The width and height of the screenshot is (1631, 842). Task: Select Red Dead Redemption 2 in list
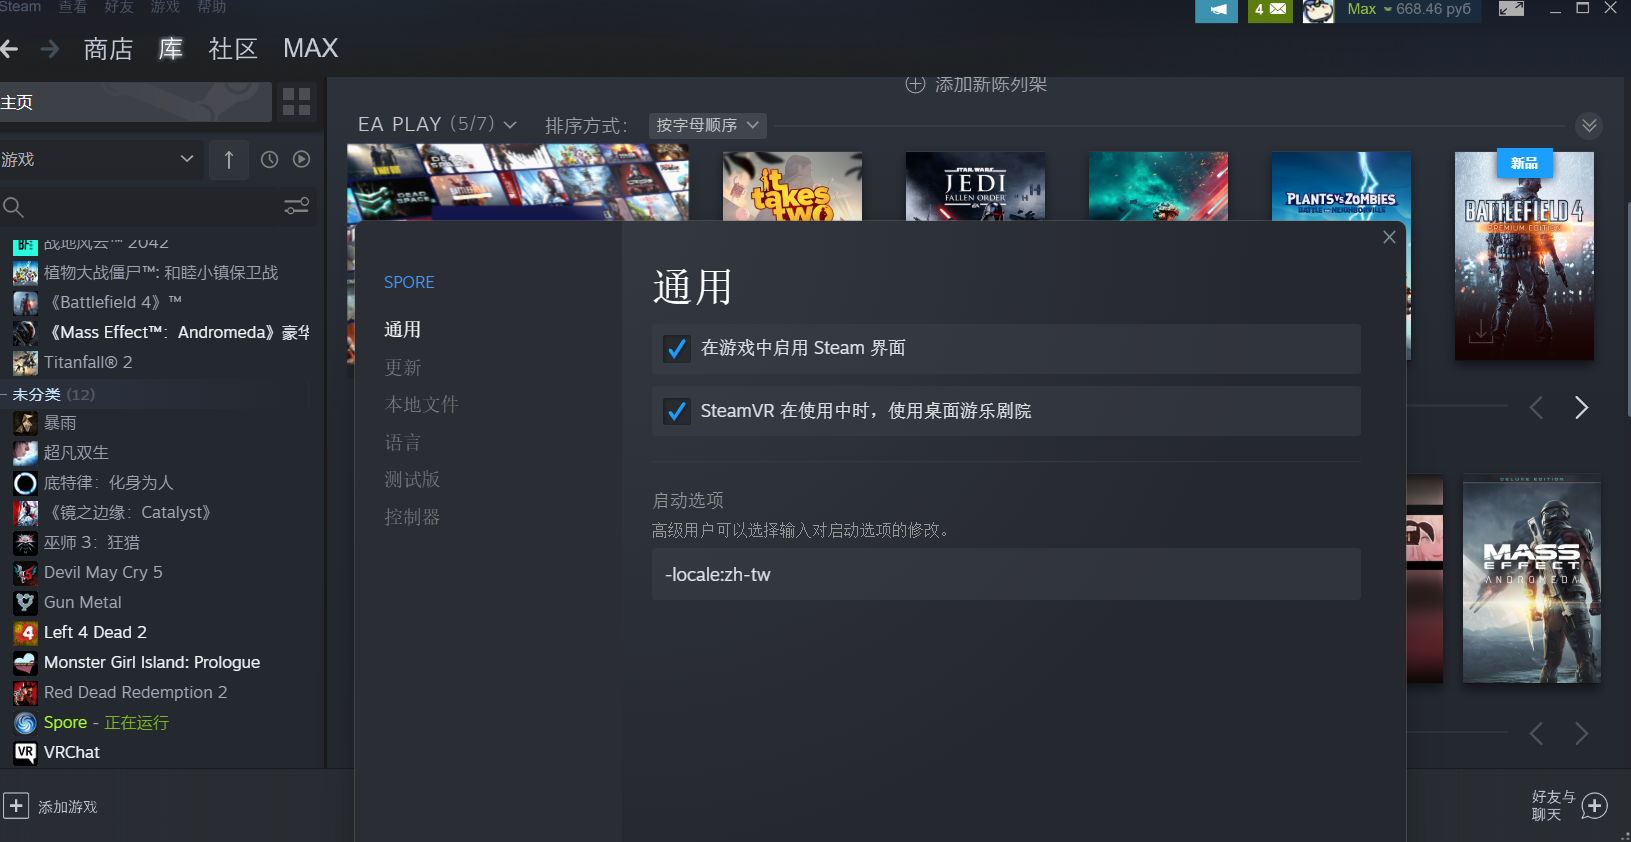click(135, 693)
